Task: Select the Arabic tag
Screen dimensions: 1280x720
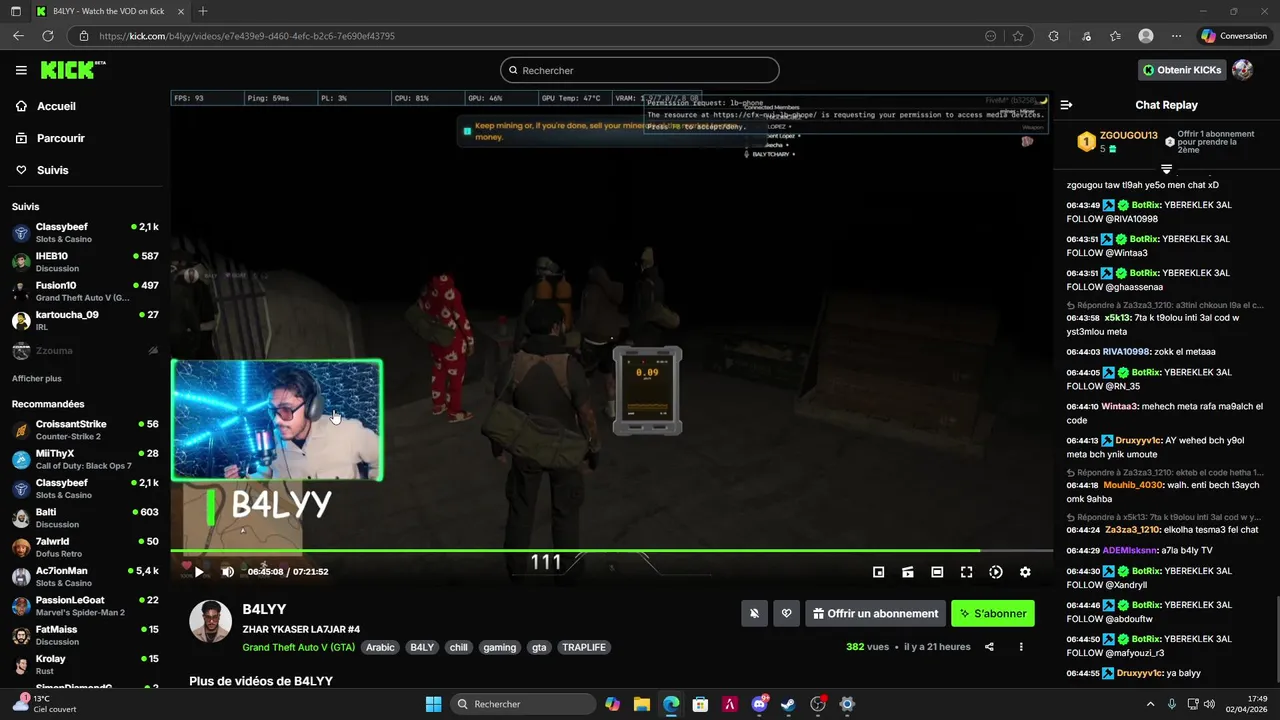Action: 380,647
